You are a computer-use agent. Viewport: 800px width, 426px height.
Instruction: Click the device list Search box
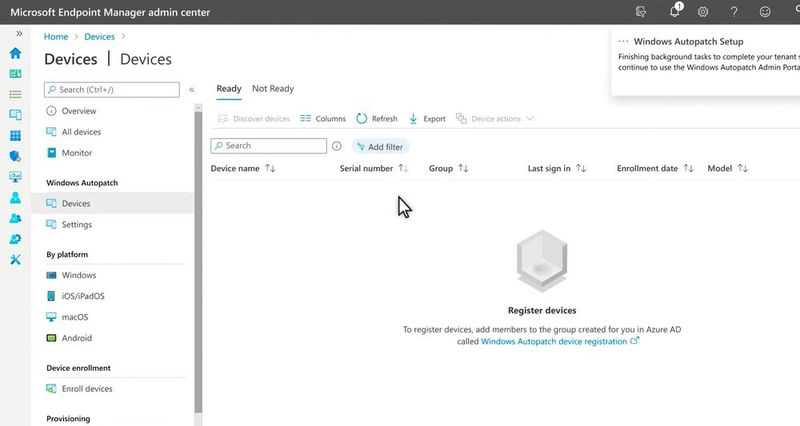[268, 146]
